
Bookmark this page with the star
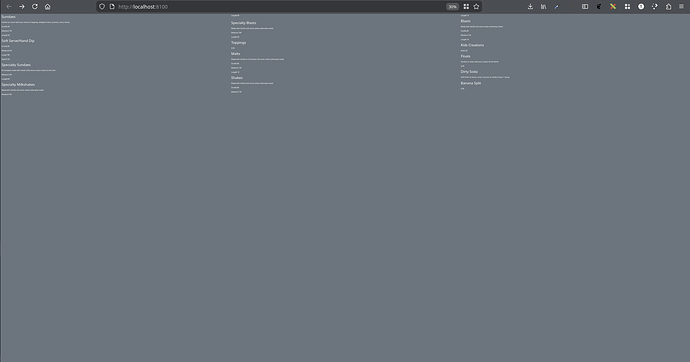476,7
